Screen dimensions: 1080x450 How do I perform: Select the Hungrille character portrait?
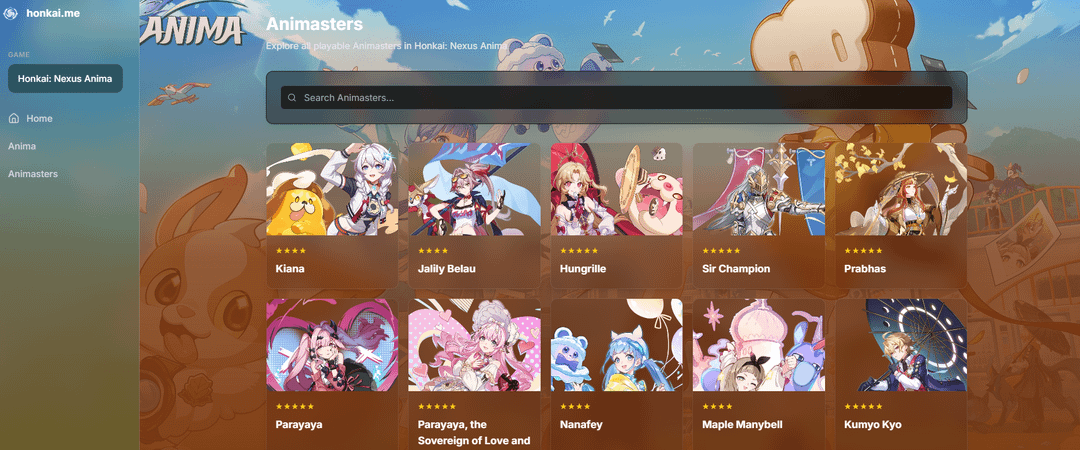pos(616,190)
